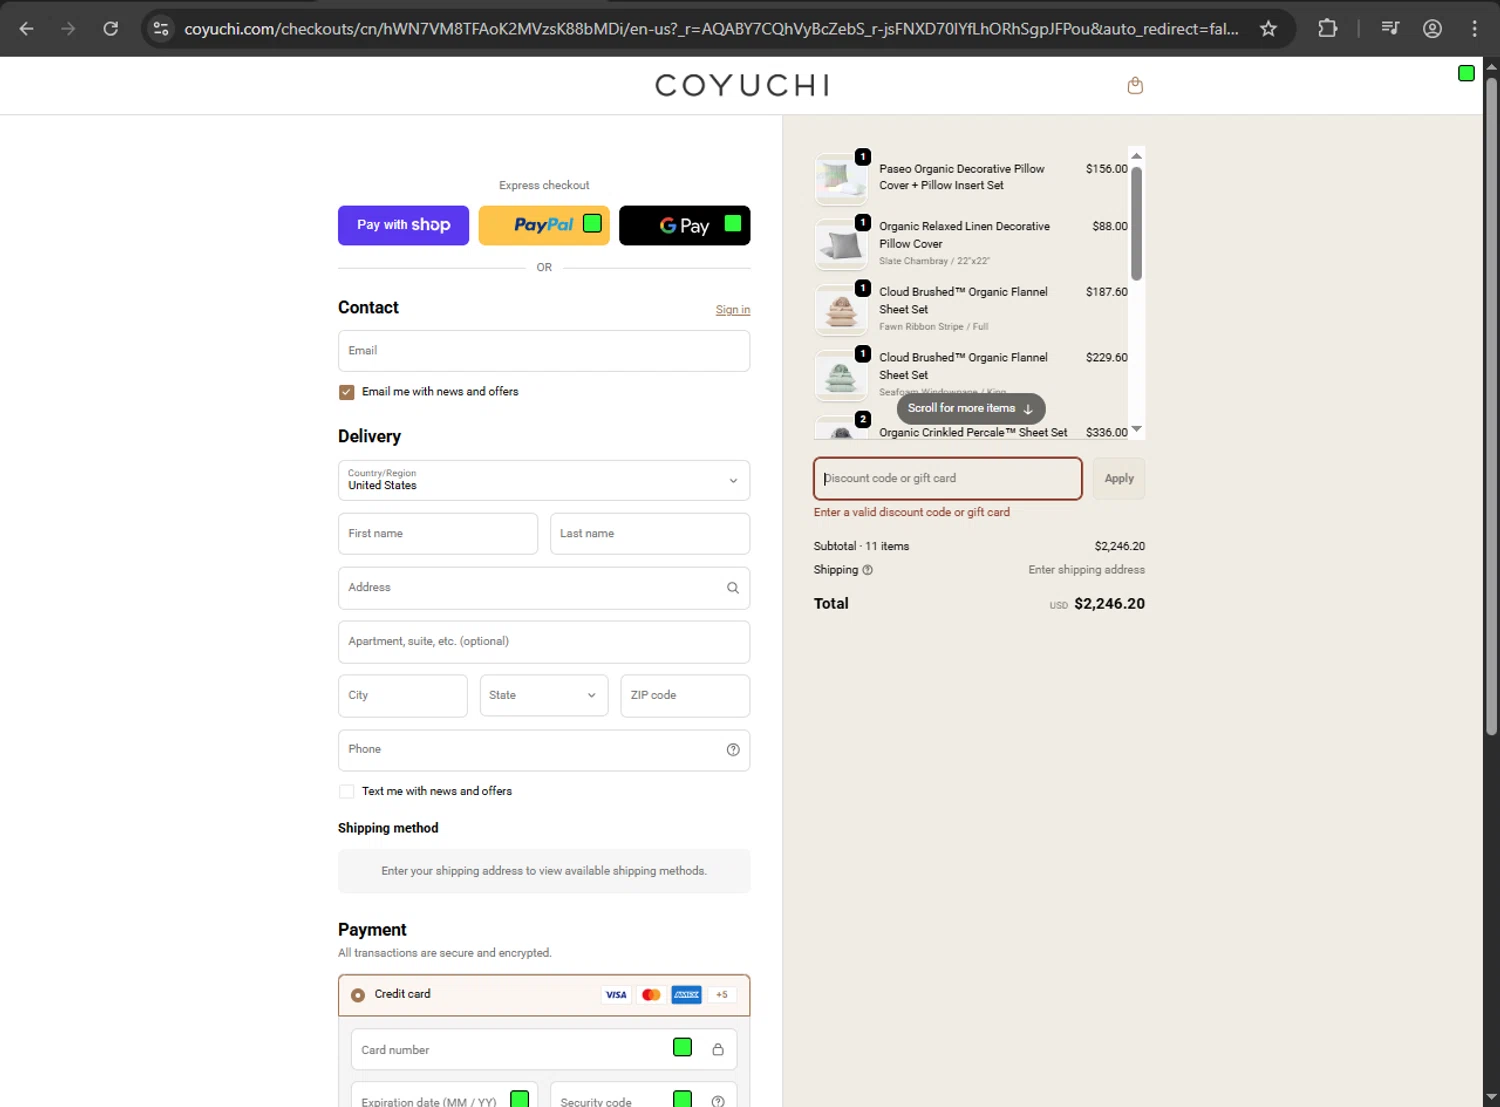Open the shopping bag cart icon
Screen dimensions: 1500x1107
click(1135, 86)
